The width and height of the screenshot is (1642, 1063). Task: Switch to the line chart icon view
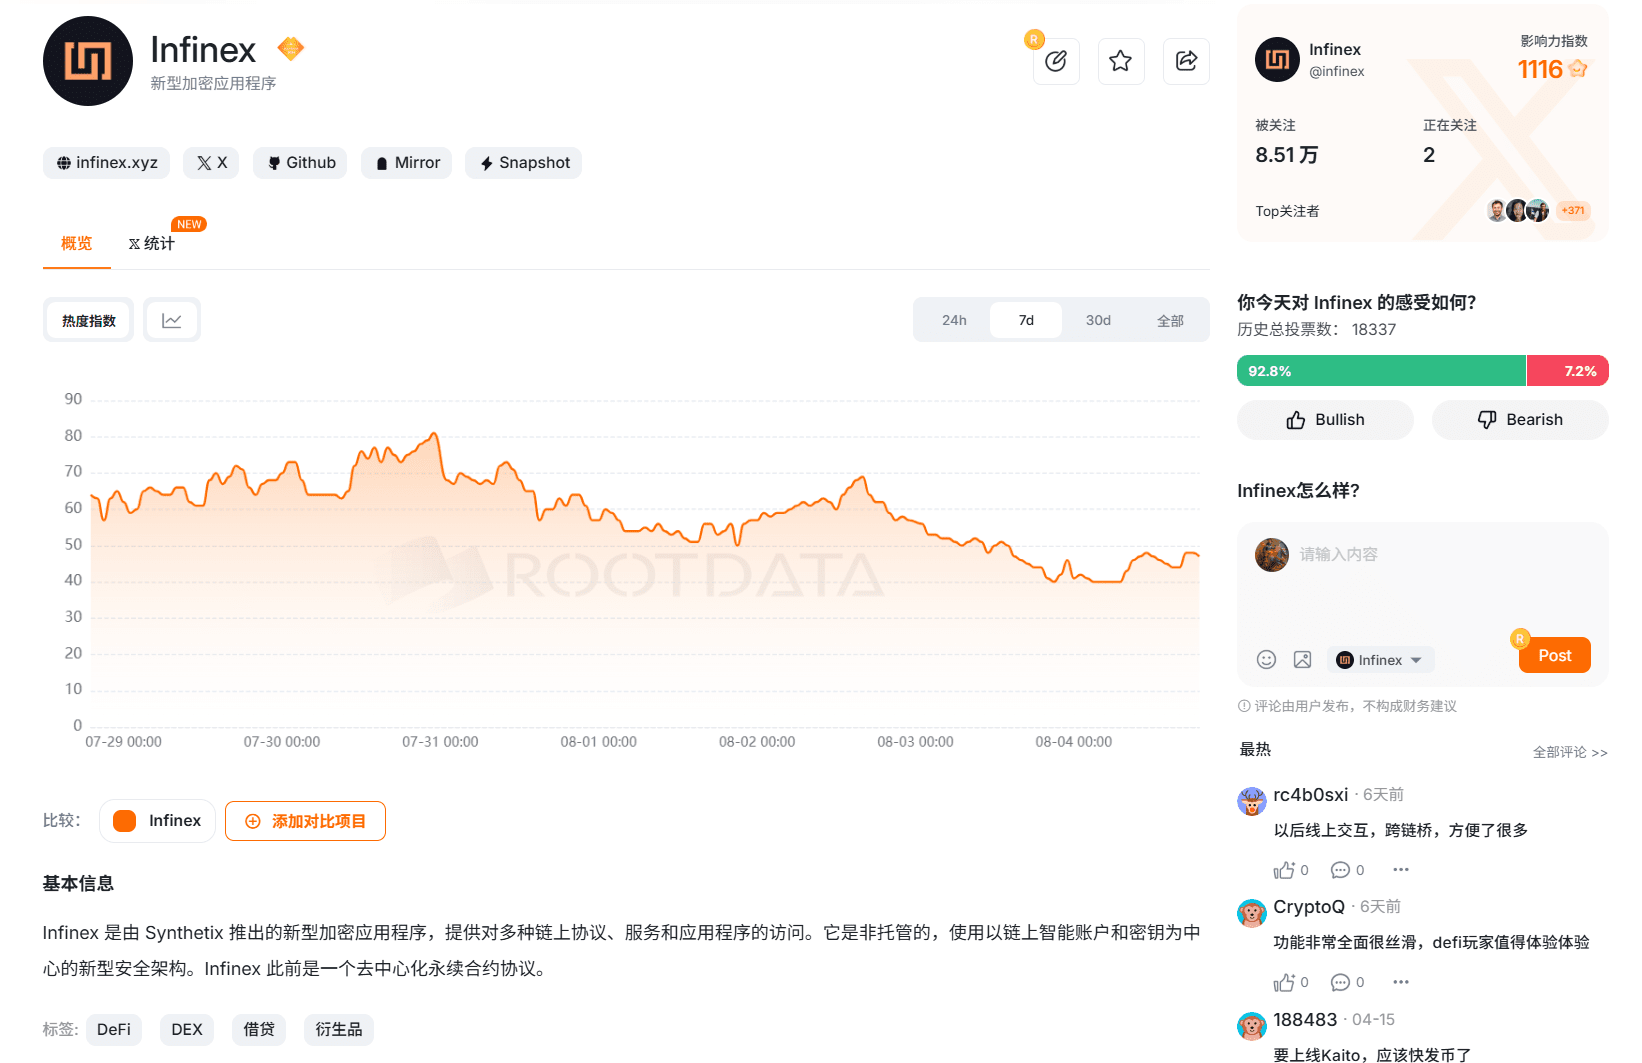pyautogui.click(x=172, y=320)
